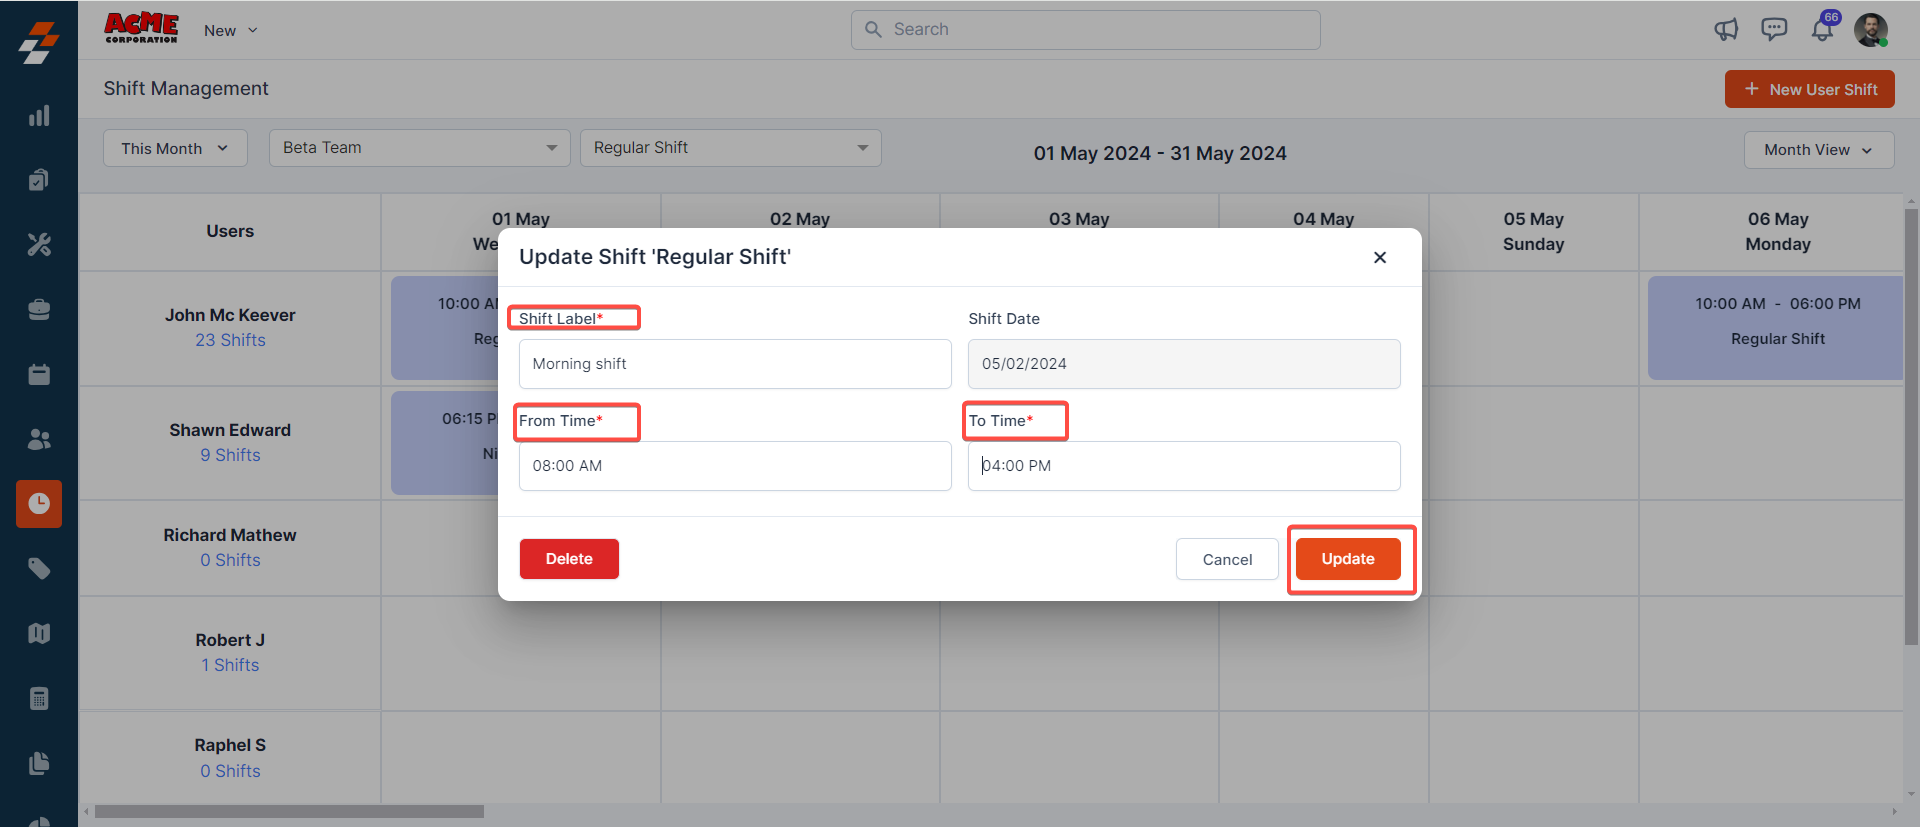Click the Update button
The image size is (1920, 827).
[1348, 559]
